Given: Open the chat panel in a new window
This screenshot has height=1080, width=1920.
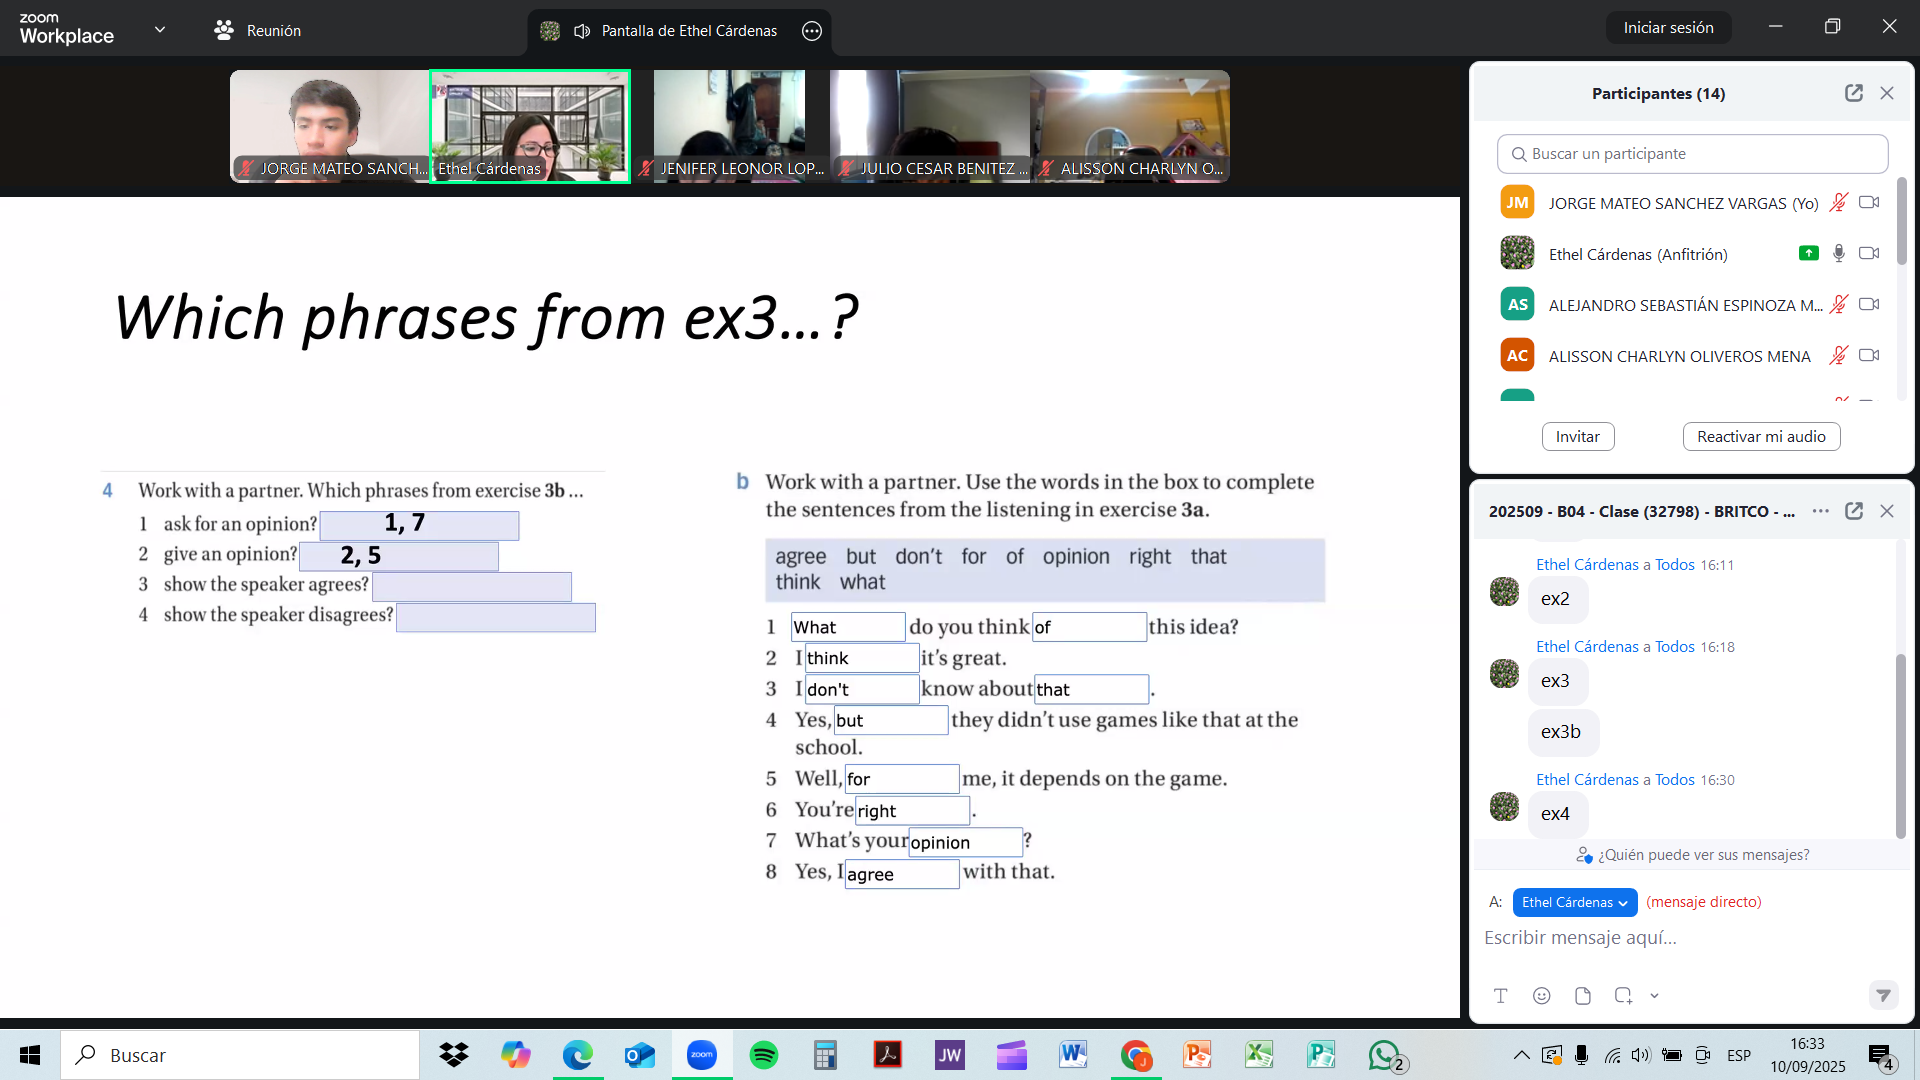Looking at the screenshot, I should click(1855, 511).
